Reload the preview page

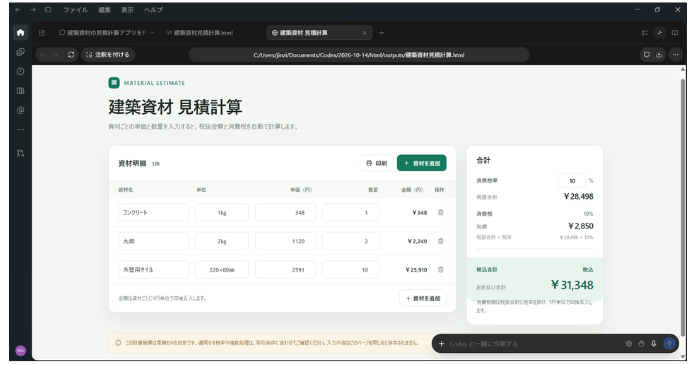(71, 55)
